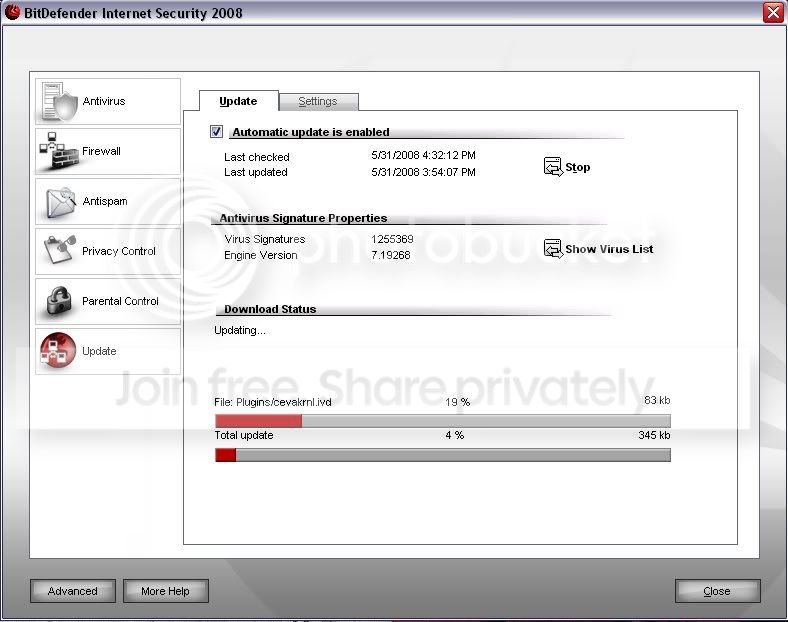Open the Antivirus shield icon
This screenshot has width=788, height=622.
[60, 102]
